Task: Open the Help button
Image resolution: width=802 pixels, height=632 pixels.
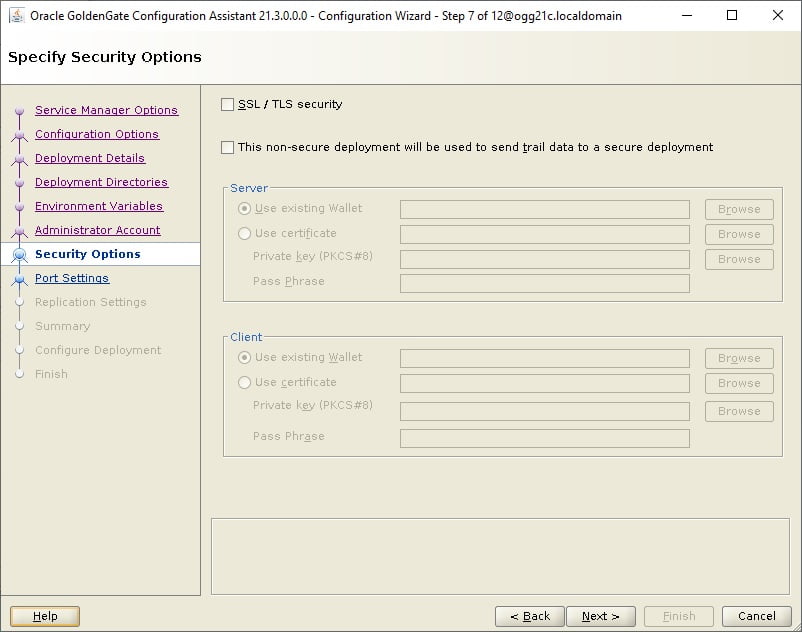Action: tap(45, 616)
